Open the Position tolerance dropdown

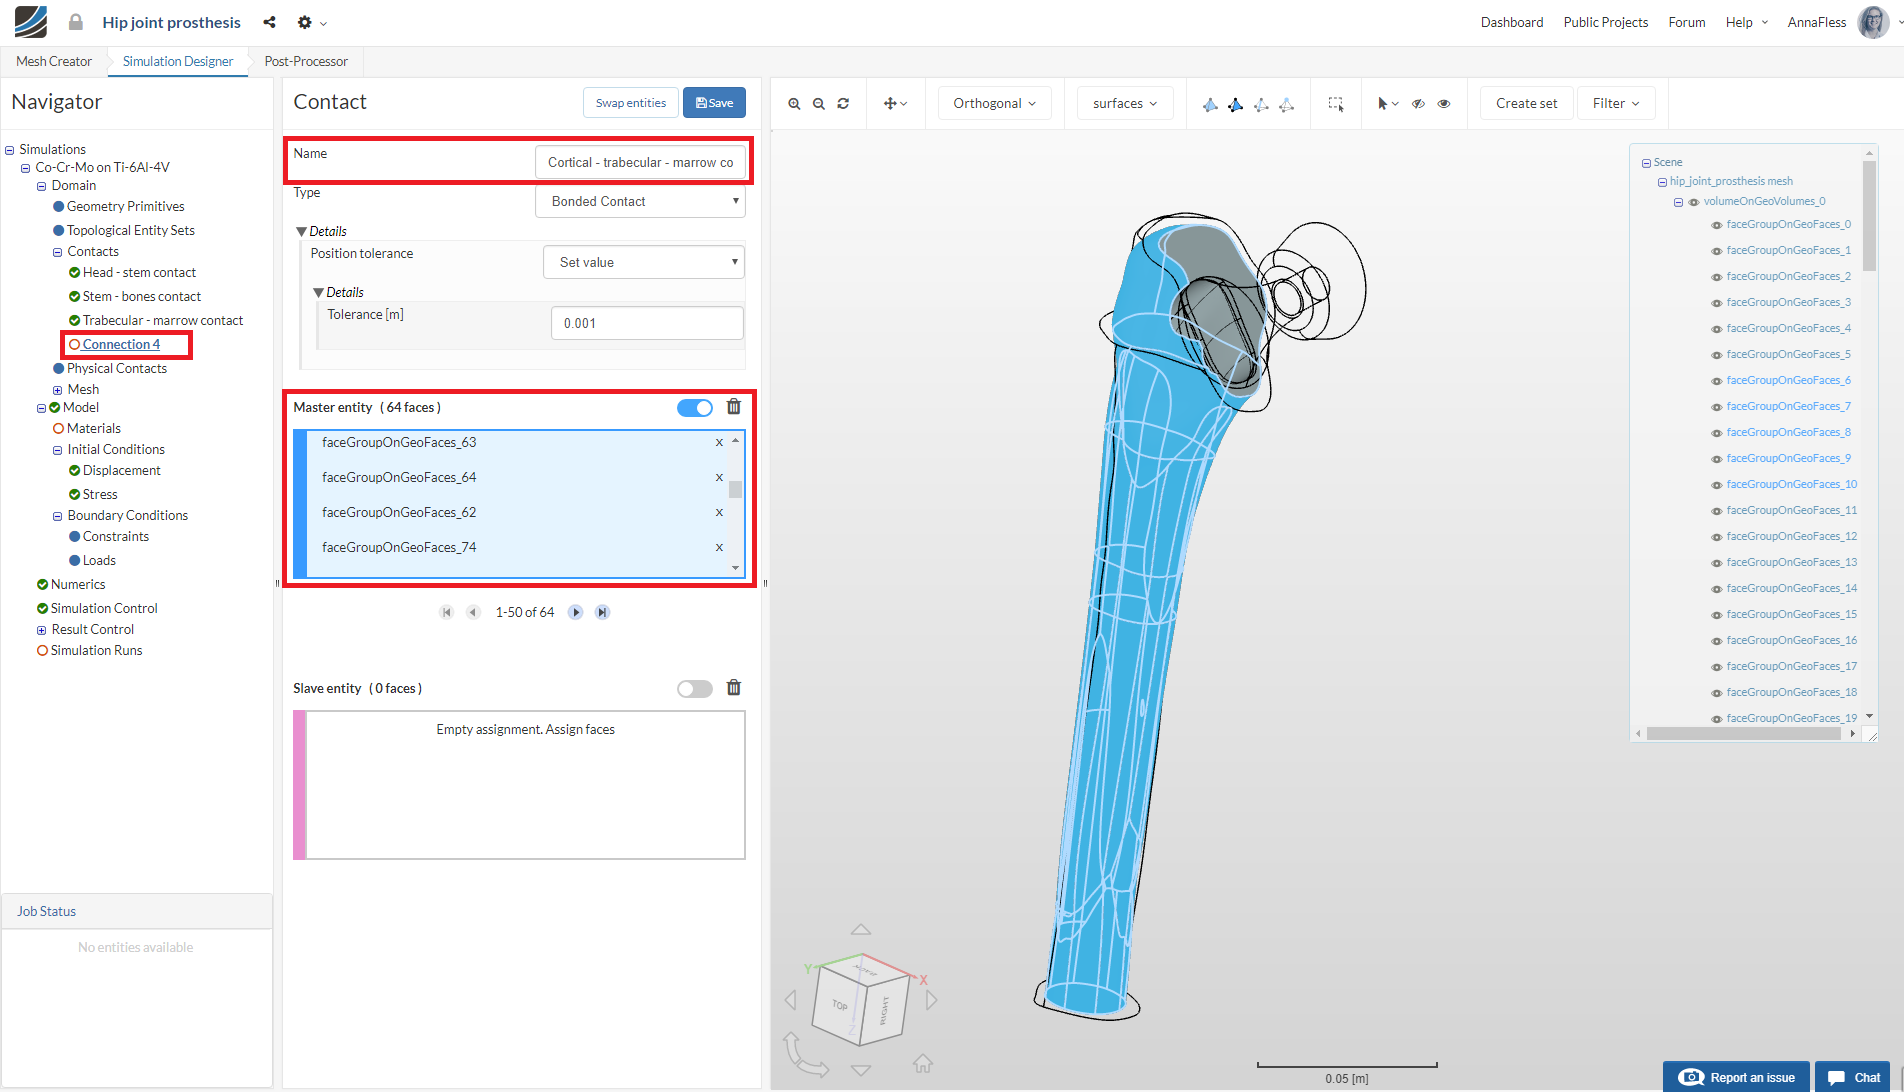pyautogui.click(x=644, y=262)
